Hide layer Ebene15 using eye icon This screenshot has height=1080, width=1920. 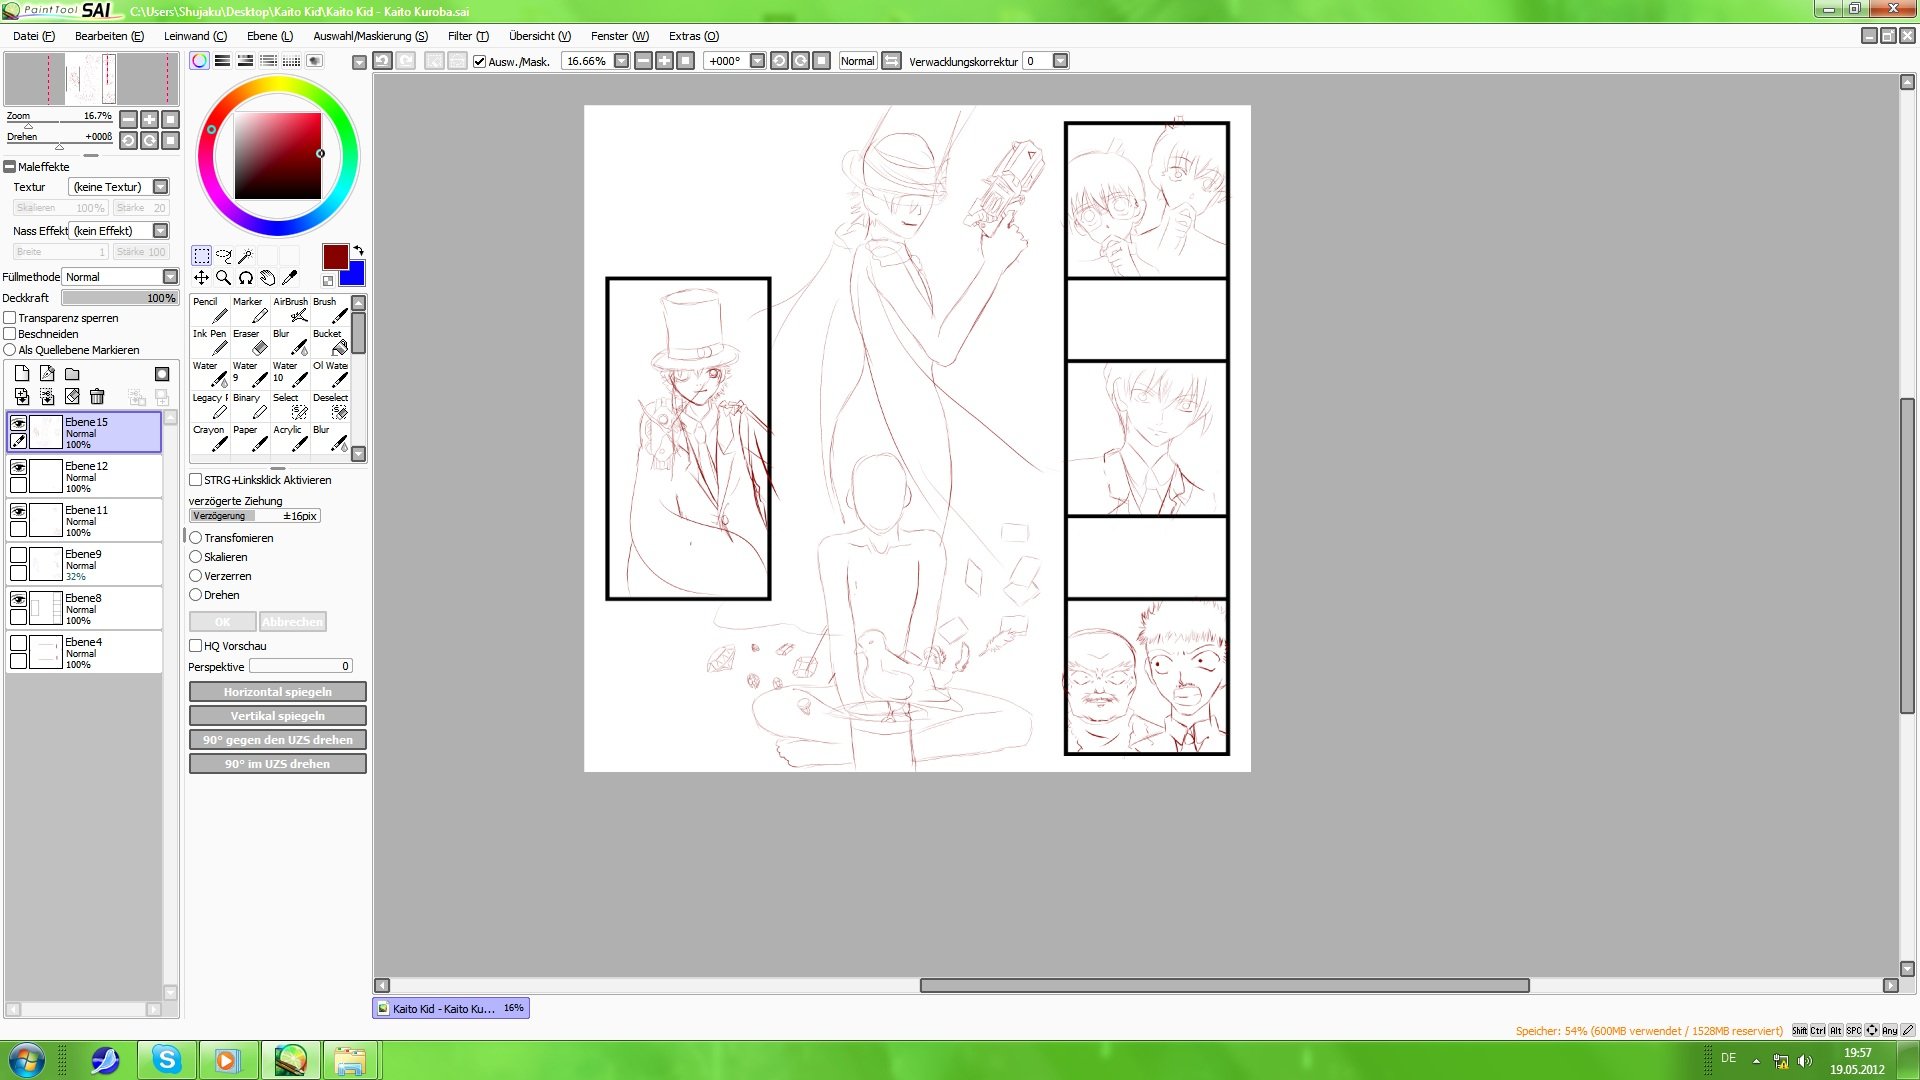click(18, 423)
